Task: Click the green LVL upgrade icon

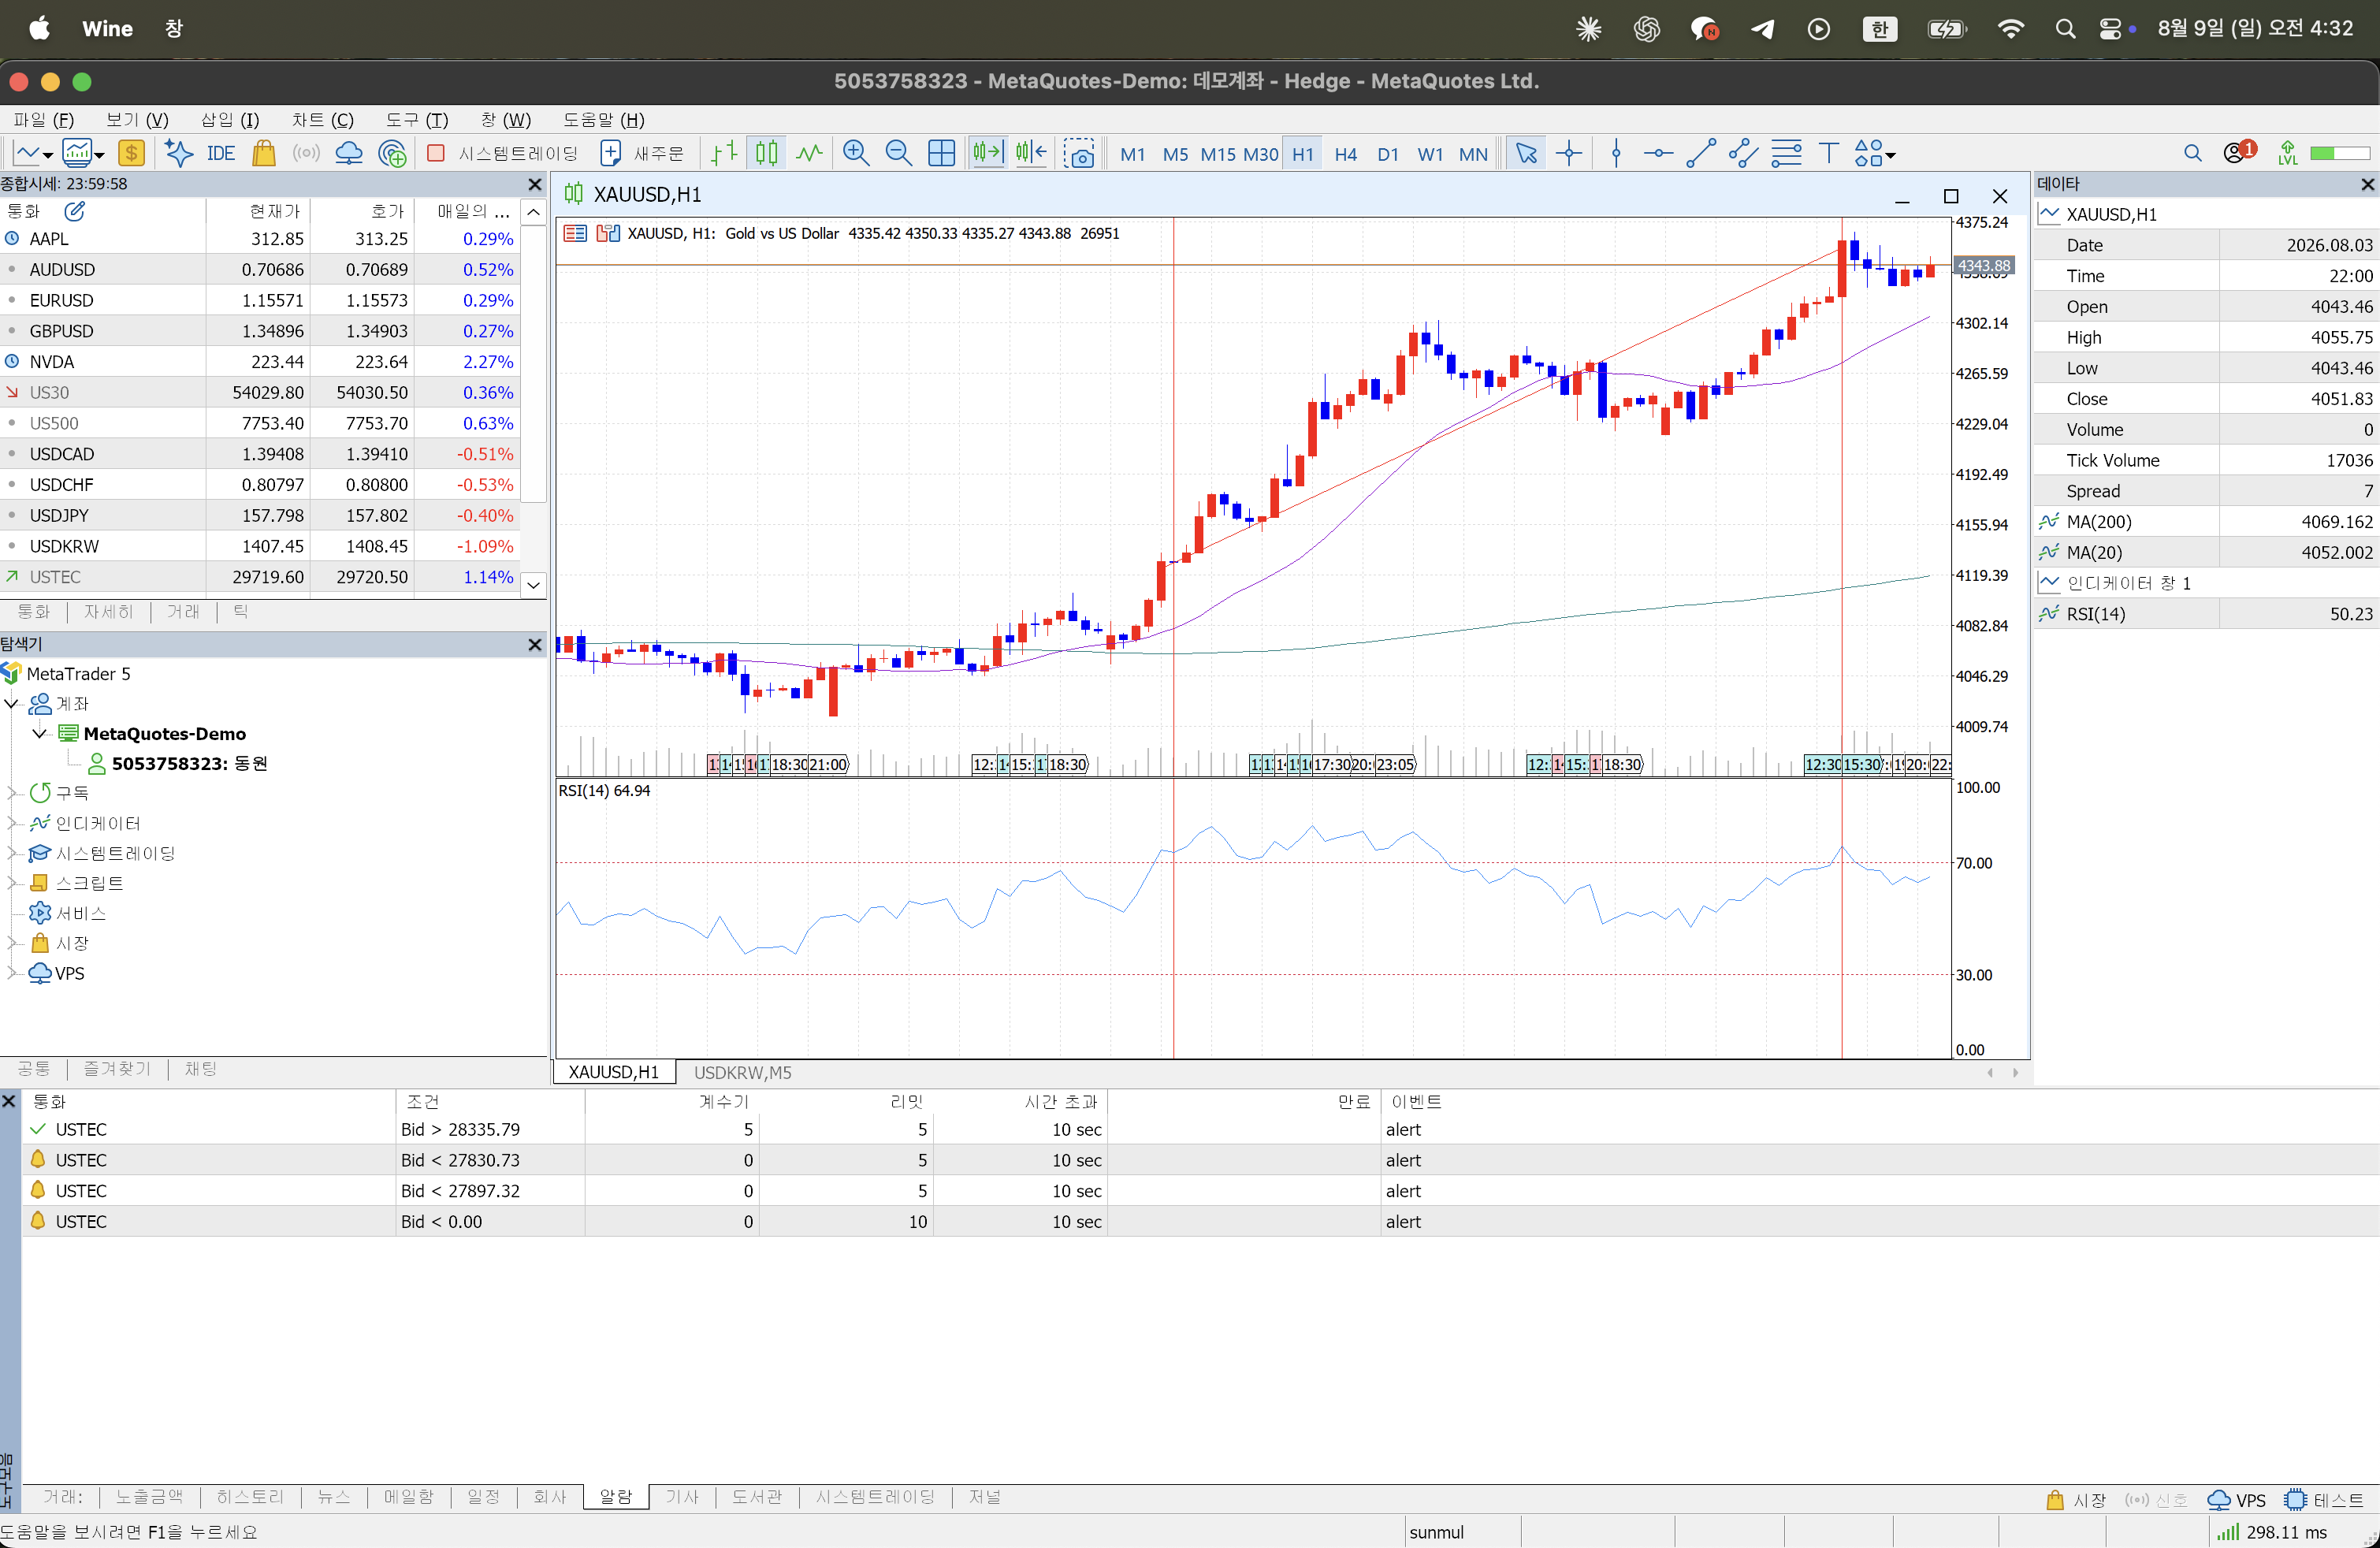Action: (2288, 153)
